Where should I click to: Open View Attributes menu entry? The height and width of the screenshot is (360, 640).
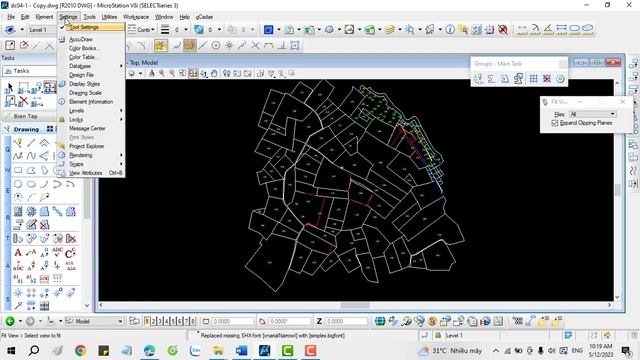86,173
